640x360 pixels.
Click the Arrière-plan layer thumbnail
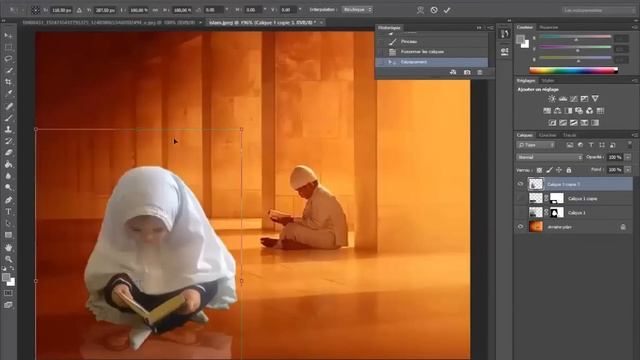536,227
